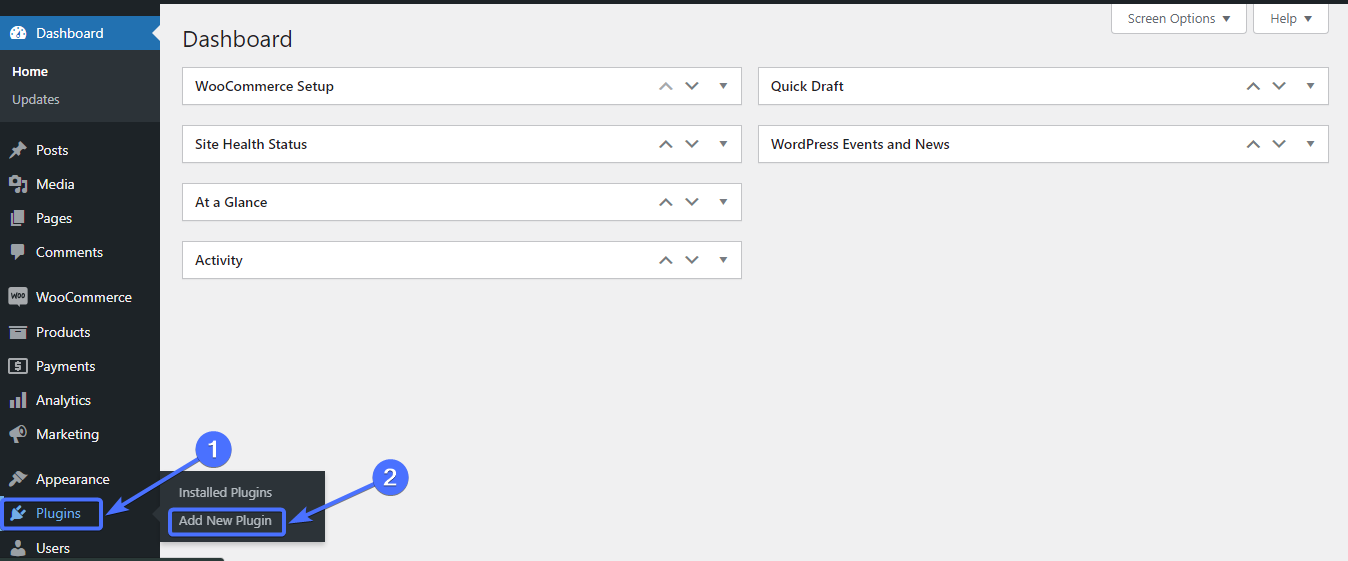Click WordPress Events and News title

860,144
